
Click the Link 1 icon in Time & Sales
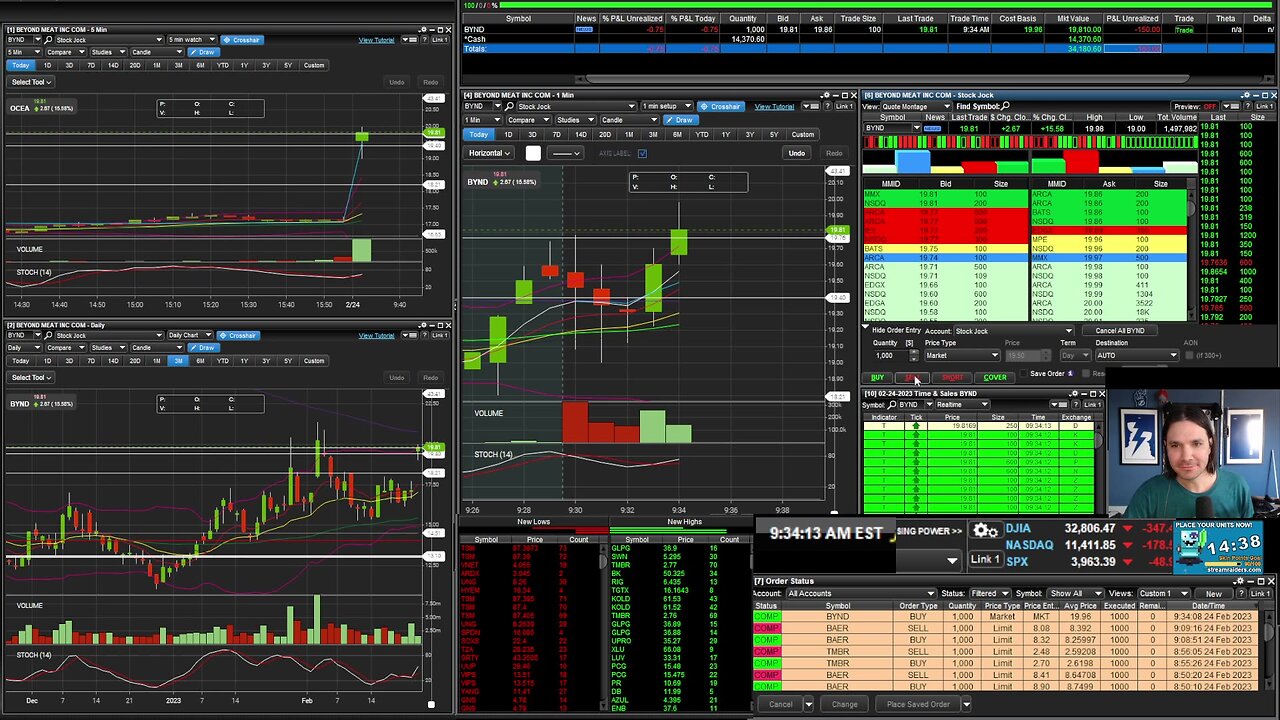click(1091, 405)
